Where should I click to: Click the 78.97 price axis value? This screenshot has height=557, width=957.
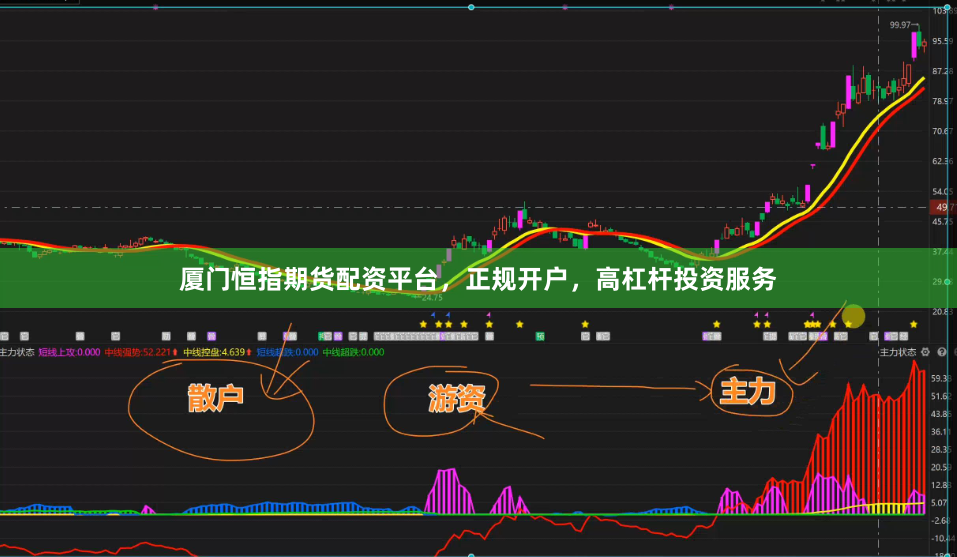pos(943,101)
